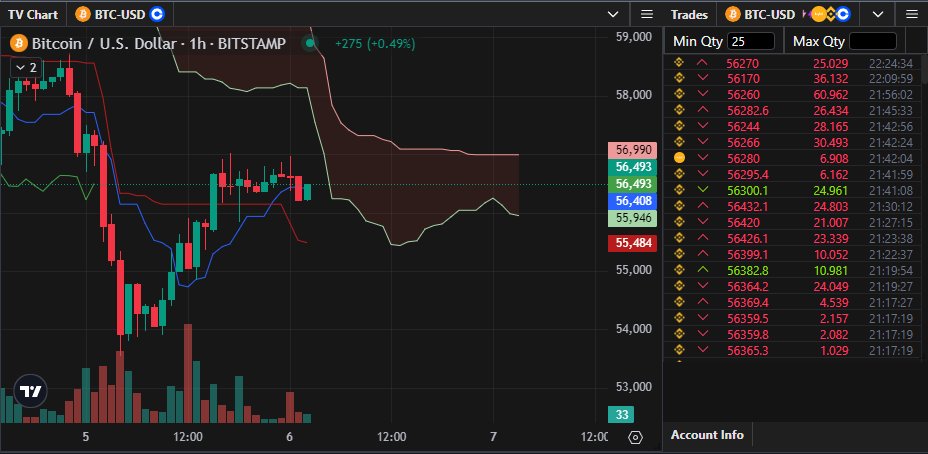
Task: Click the Binance icon on the 56399.1 trade
Action: (x=679, y=254)
